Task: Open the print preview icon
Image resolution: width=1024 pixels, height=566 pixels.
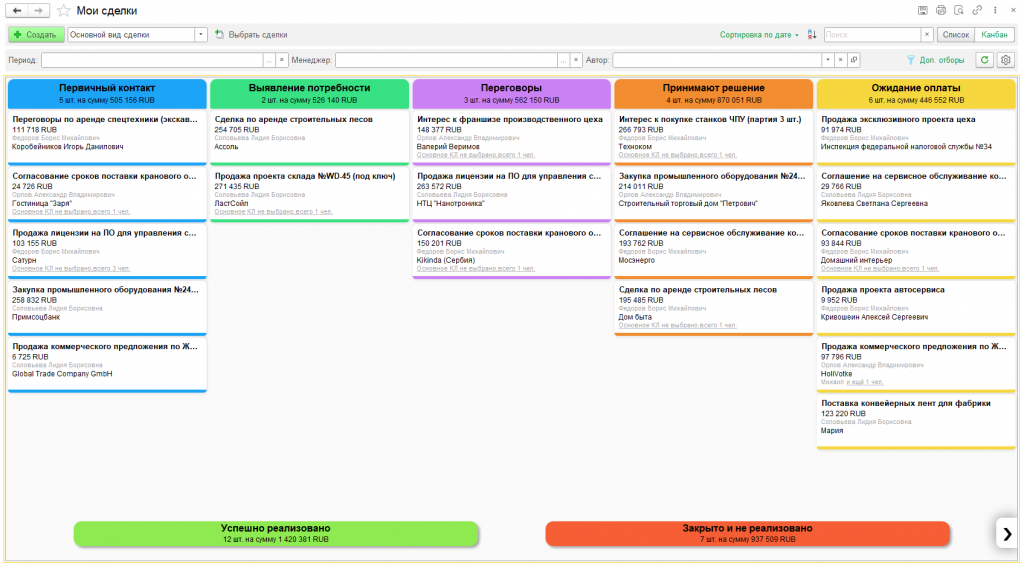Action: [x=958, y=10]
